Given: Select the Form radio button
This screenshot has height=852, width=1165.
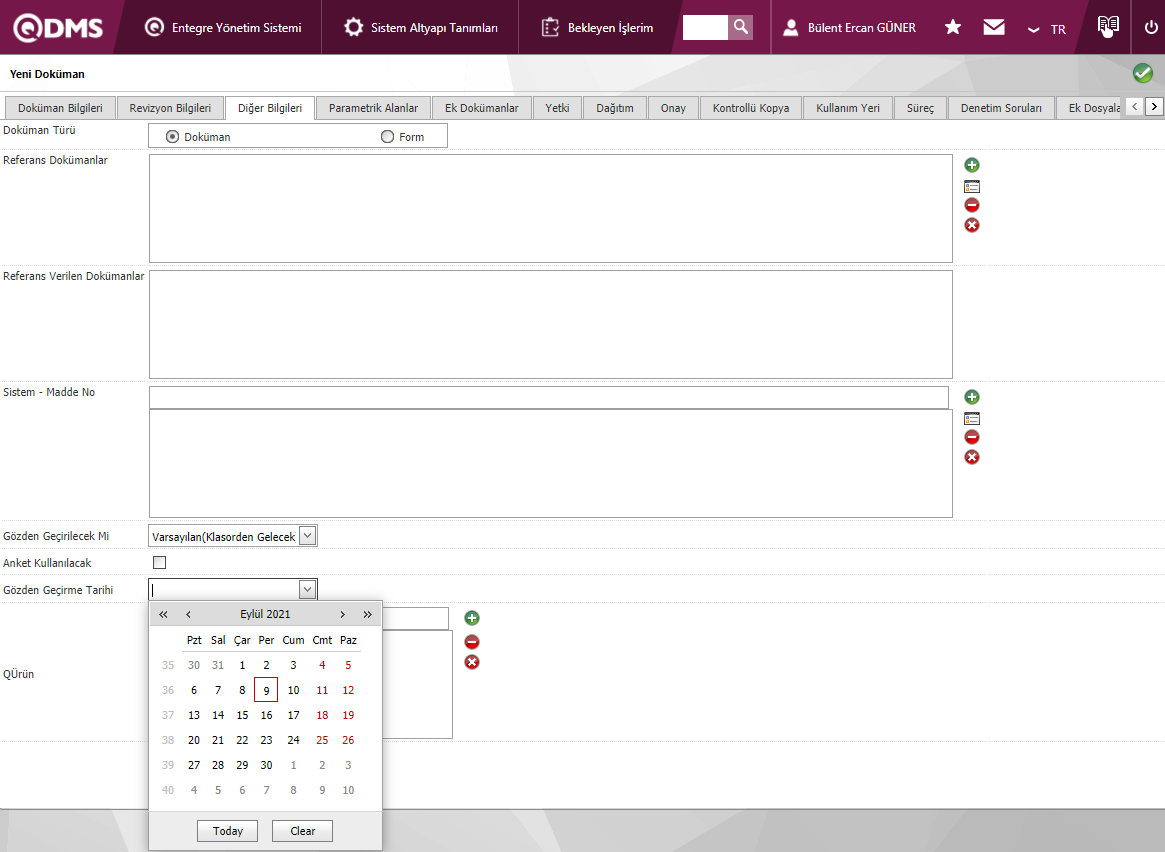Looking at the screenshot, I should pos(387,137).
